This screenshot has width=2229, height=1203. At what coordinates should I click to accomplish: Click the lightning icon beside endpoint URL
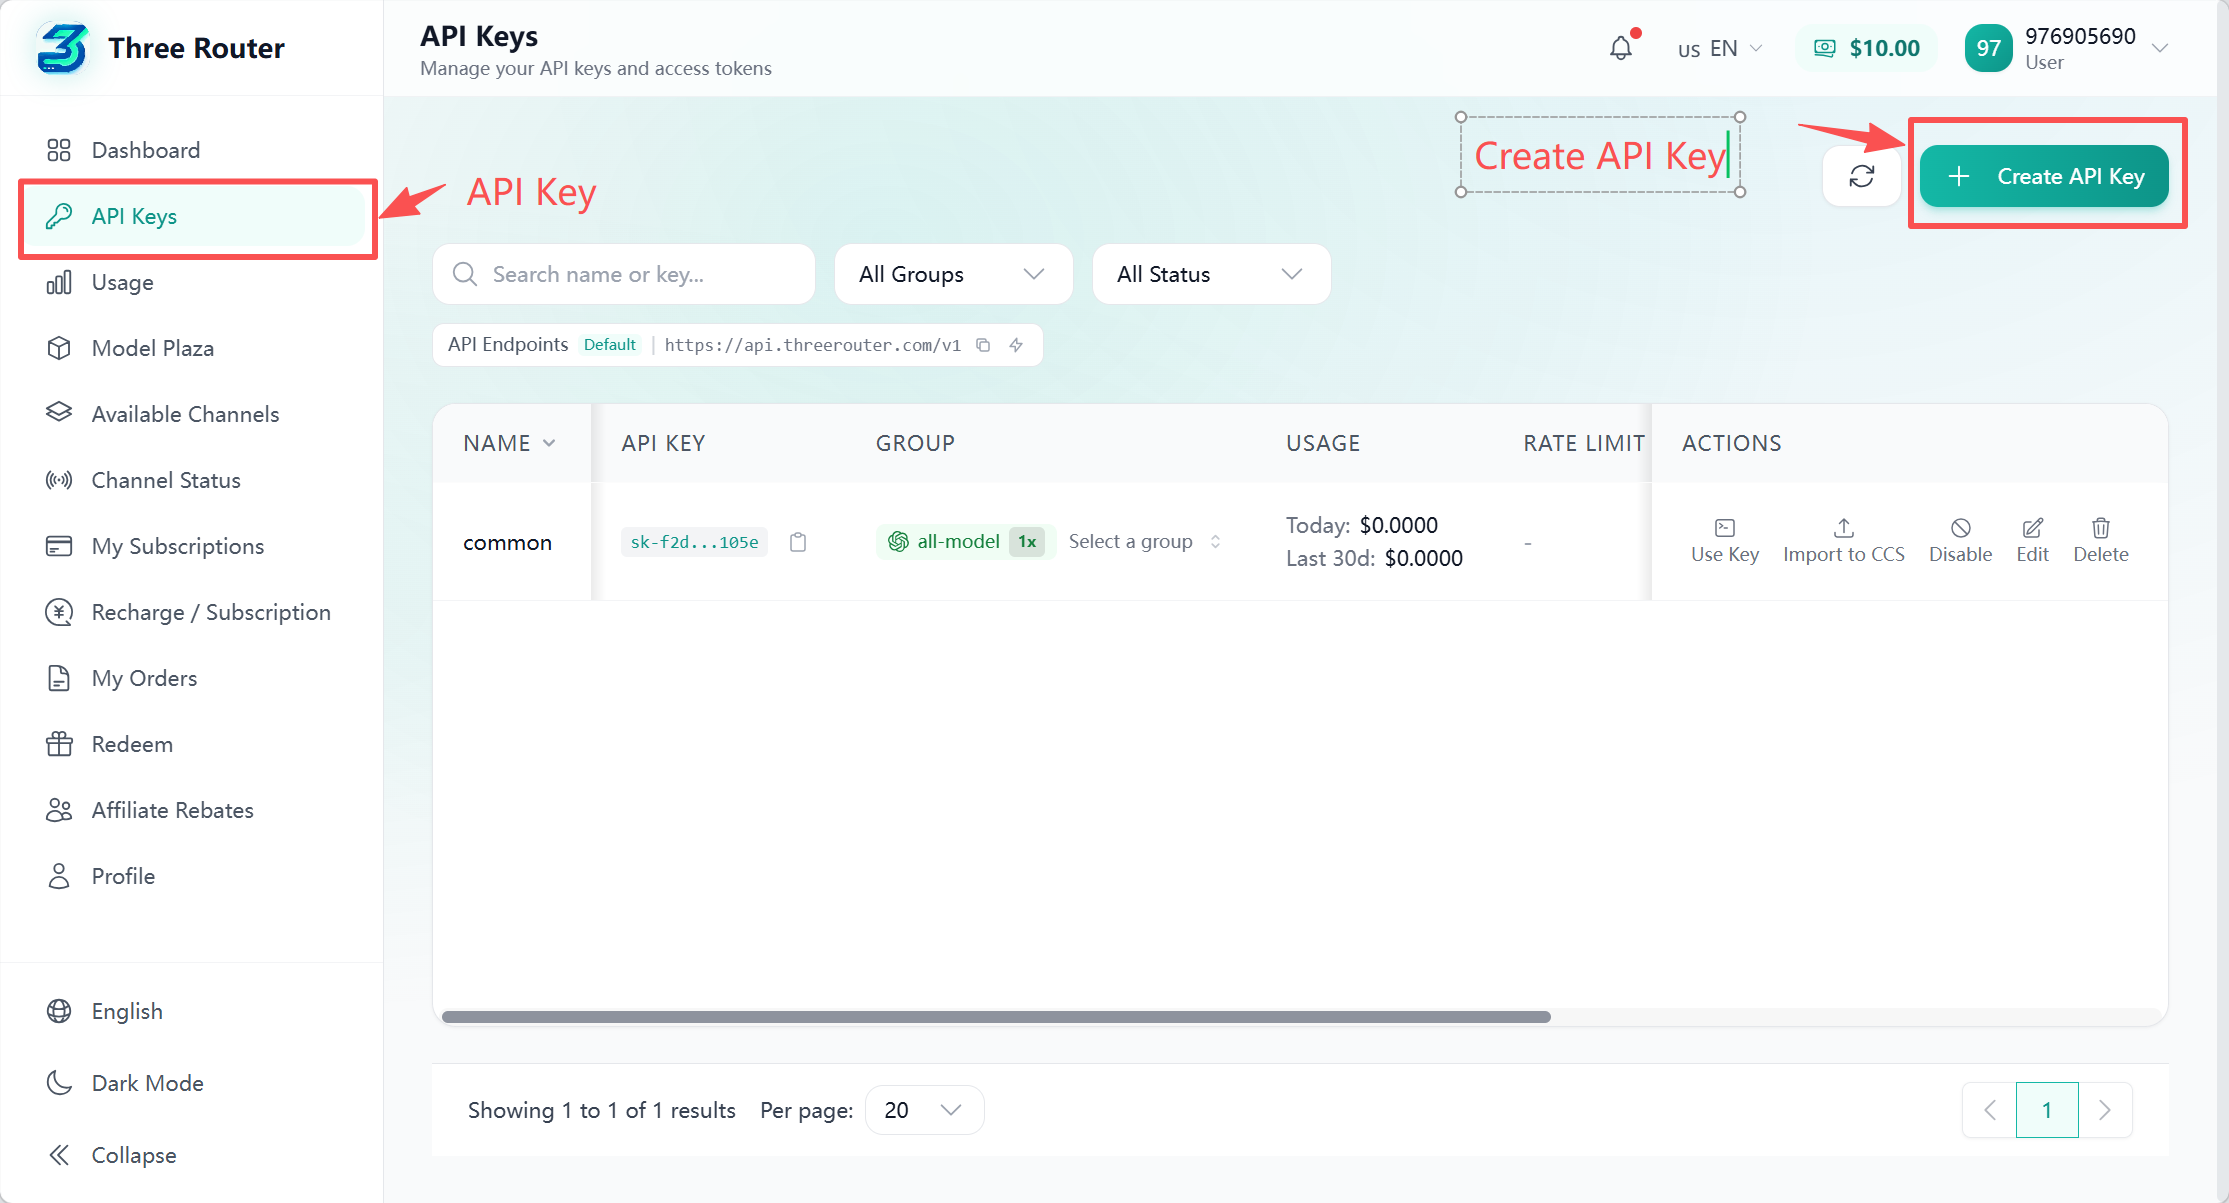(x=1016, y=345)
